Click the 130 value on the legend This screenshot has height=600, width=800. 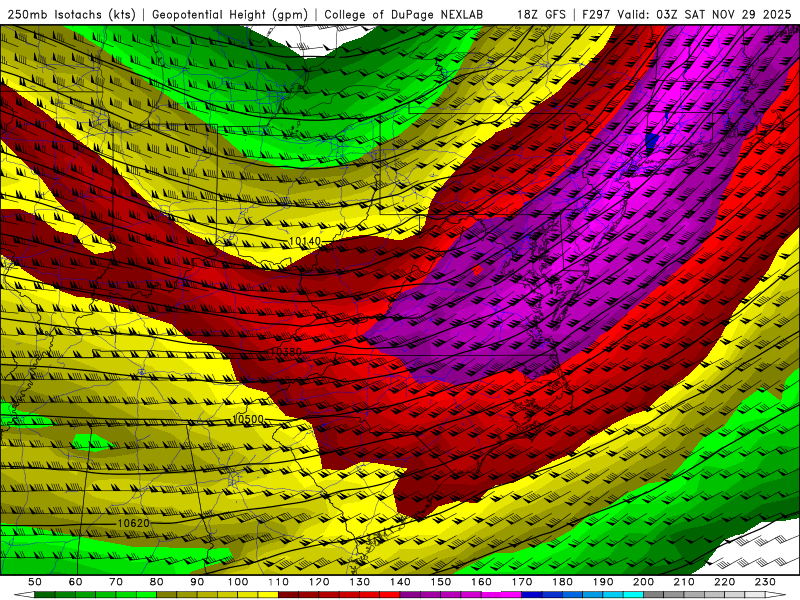click(359, 582)
